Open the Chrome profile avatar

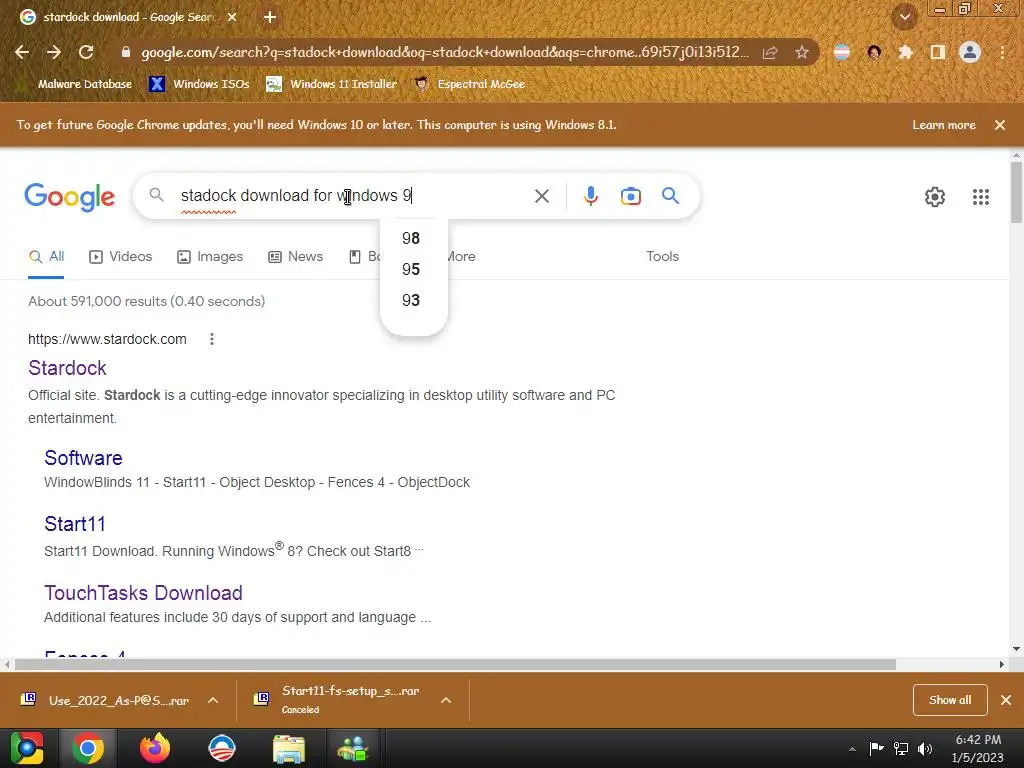pyautogui.click(x=970, y=52)
